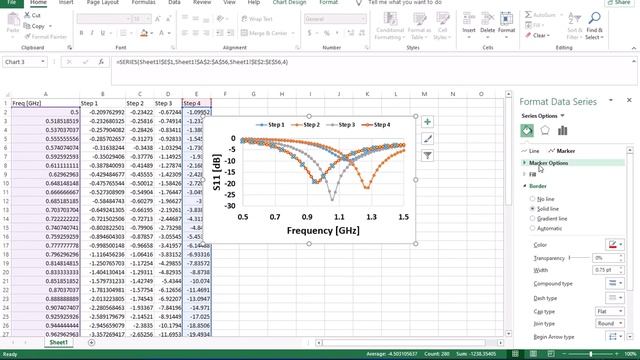Expand Marker Options section
This screenshot has height=360, width=640.
point(548,163)
